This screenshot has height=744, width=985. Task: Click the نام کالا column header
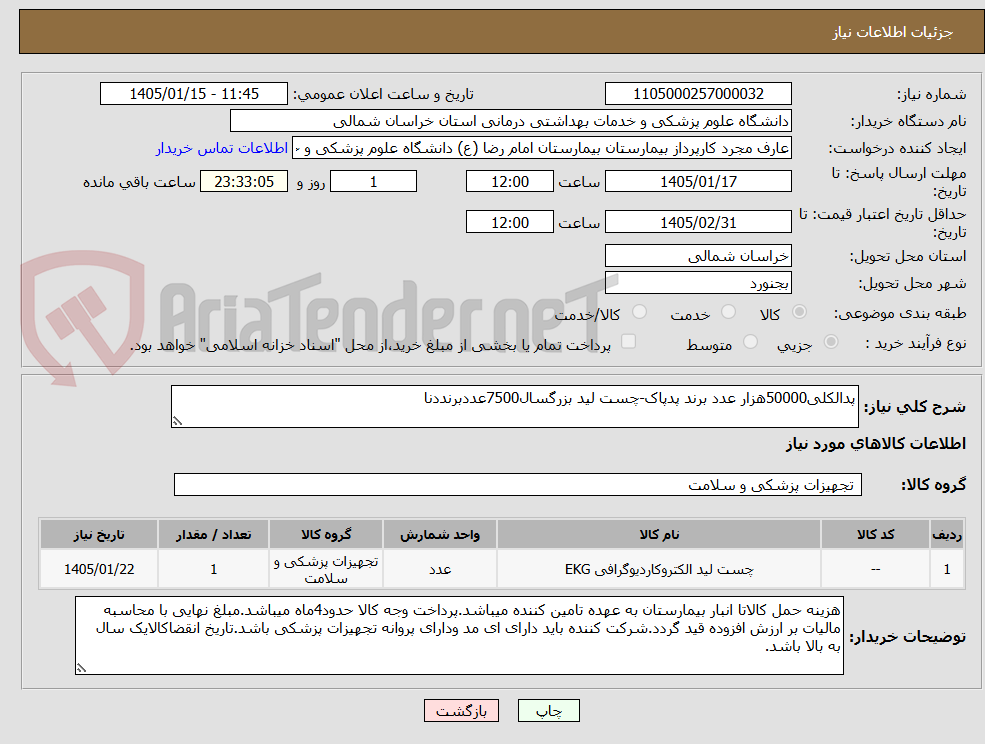[x=659, y=534]
